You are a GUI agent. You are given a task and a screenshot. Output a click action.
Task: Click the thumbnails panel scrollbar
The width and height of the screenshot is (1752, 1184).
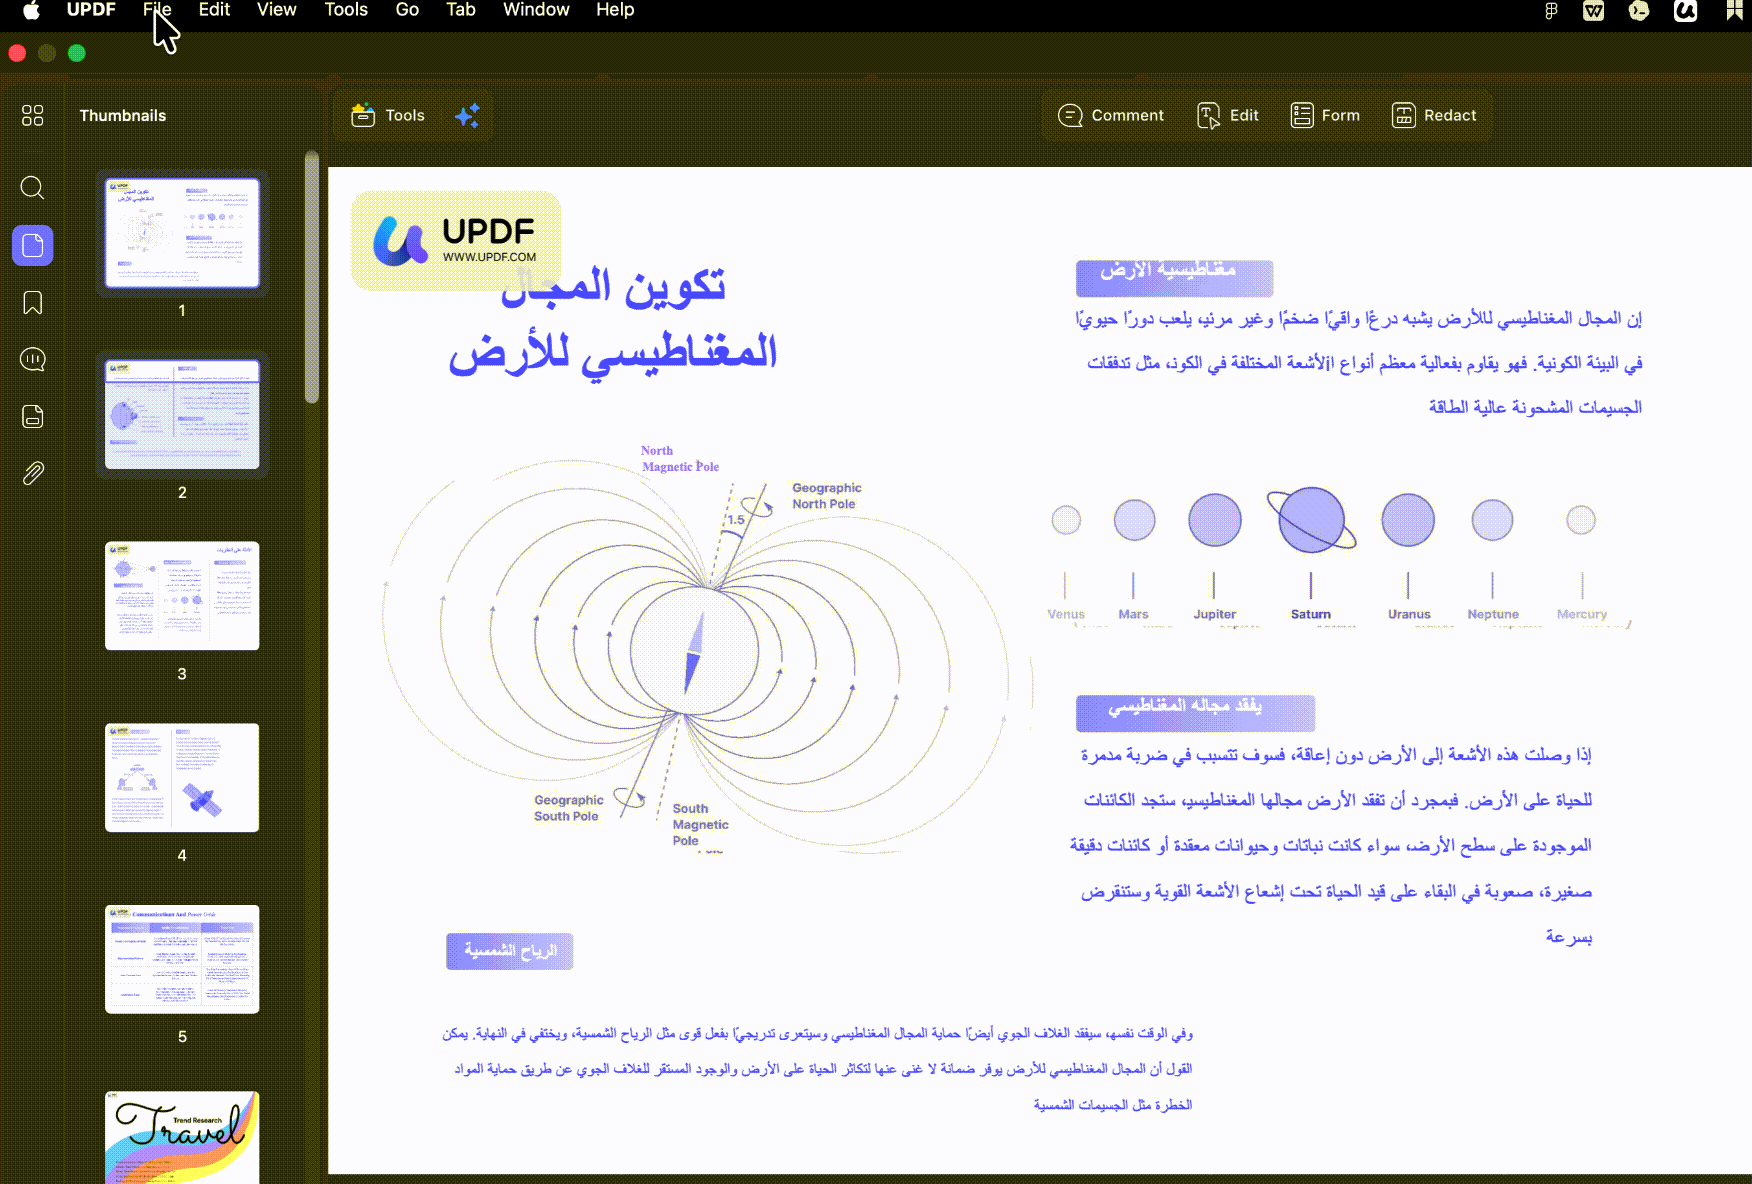pos(312,278)
